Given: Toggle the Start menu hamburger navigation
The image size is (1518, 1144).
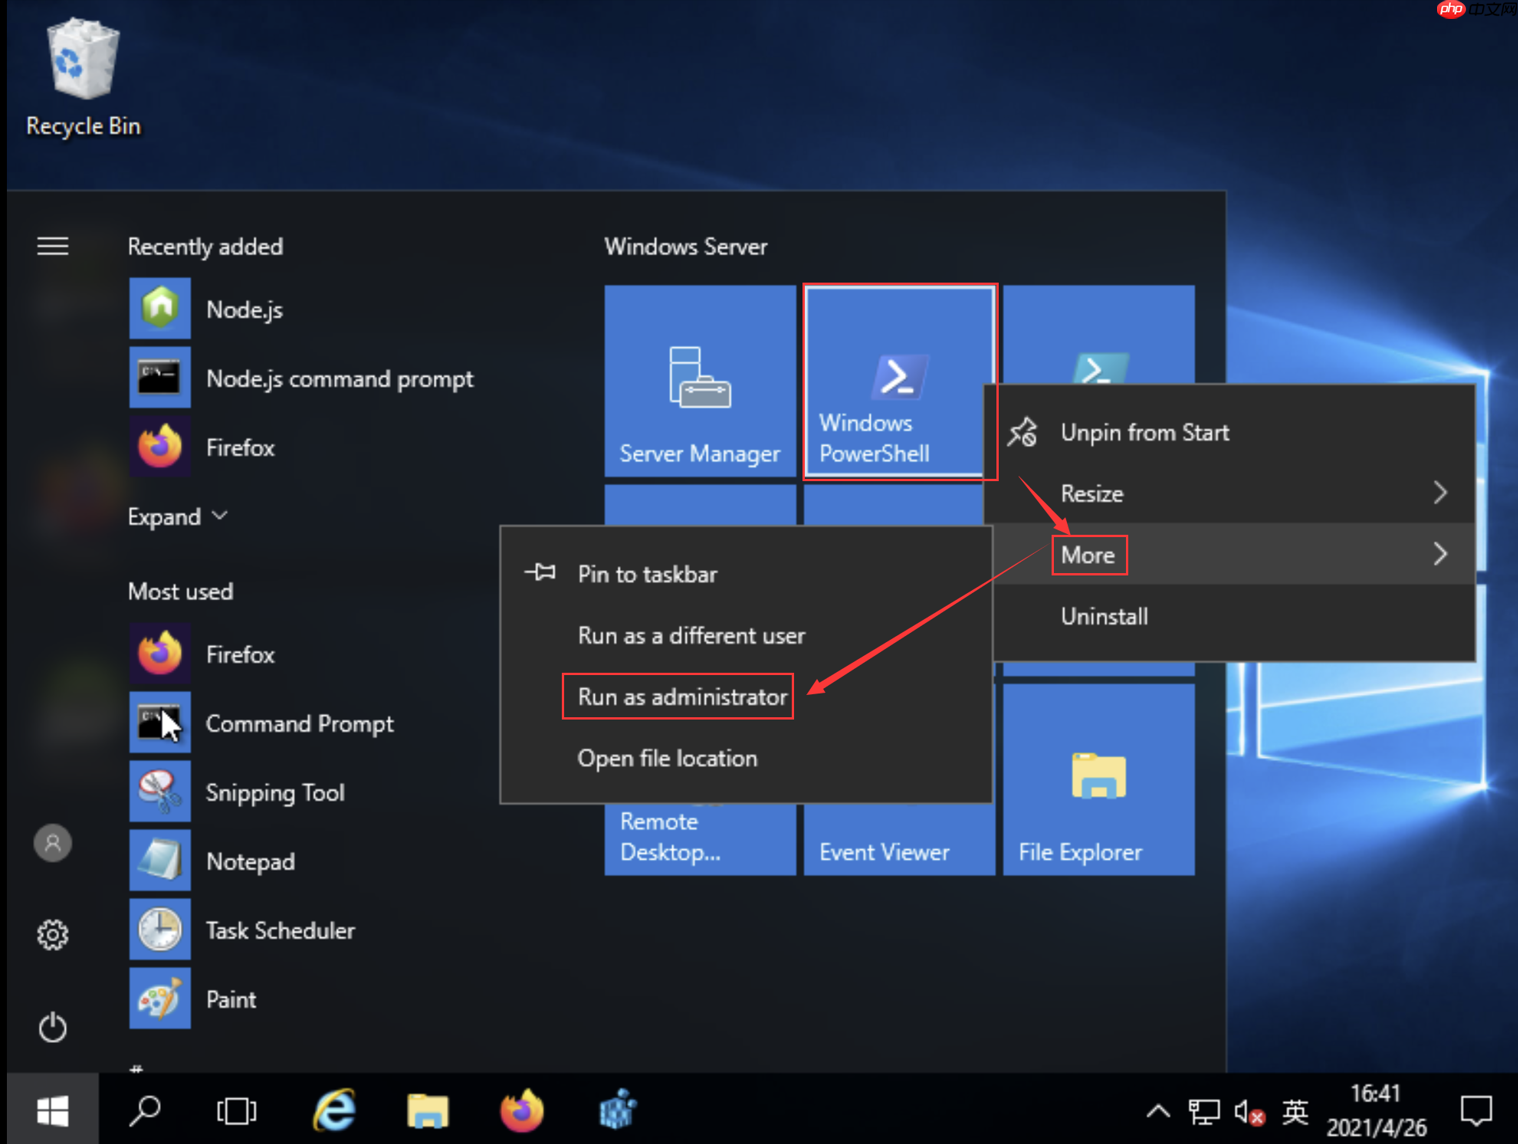Looking at the screenshot, I should pos(52,246).
